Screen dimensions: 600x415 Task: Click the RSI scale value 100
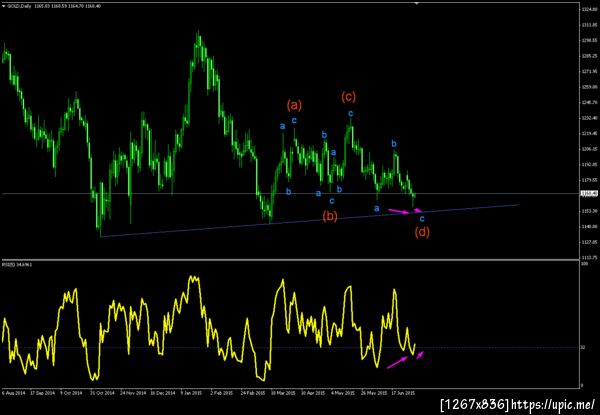pyautogui.click(x=585, y=264)
